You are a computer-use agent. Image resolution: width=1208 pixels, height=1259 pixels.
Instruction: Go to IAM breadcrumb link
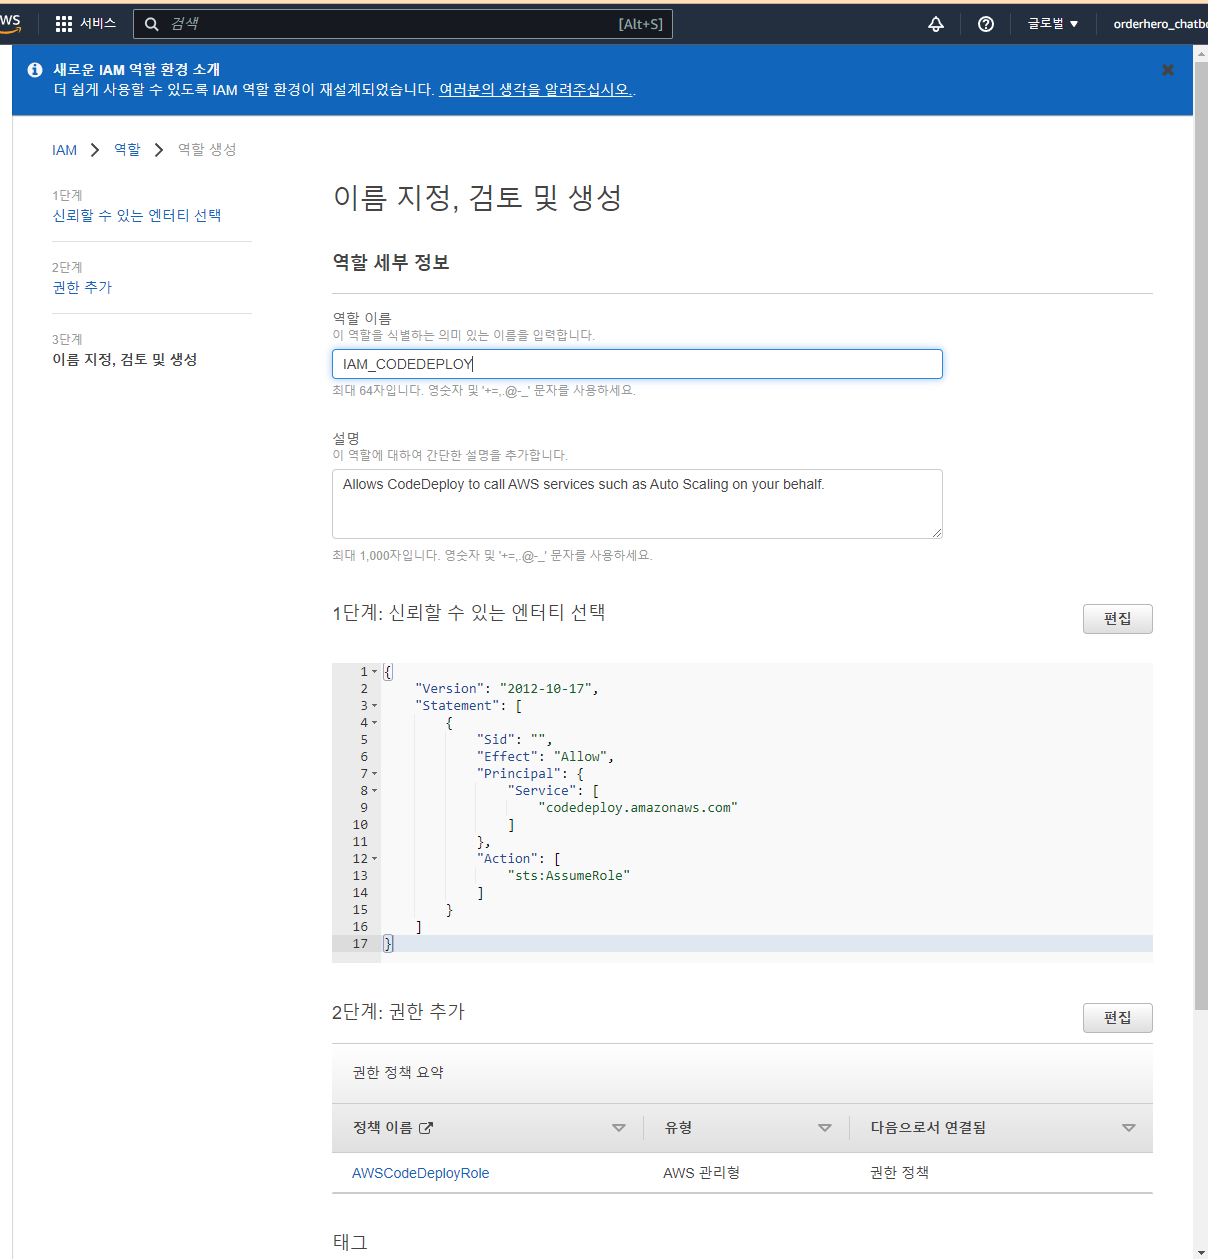click(x=64, y=150)
